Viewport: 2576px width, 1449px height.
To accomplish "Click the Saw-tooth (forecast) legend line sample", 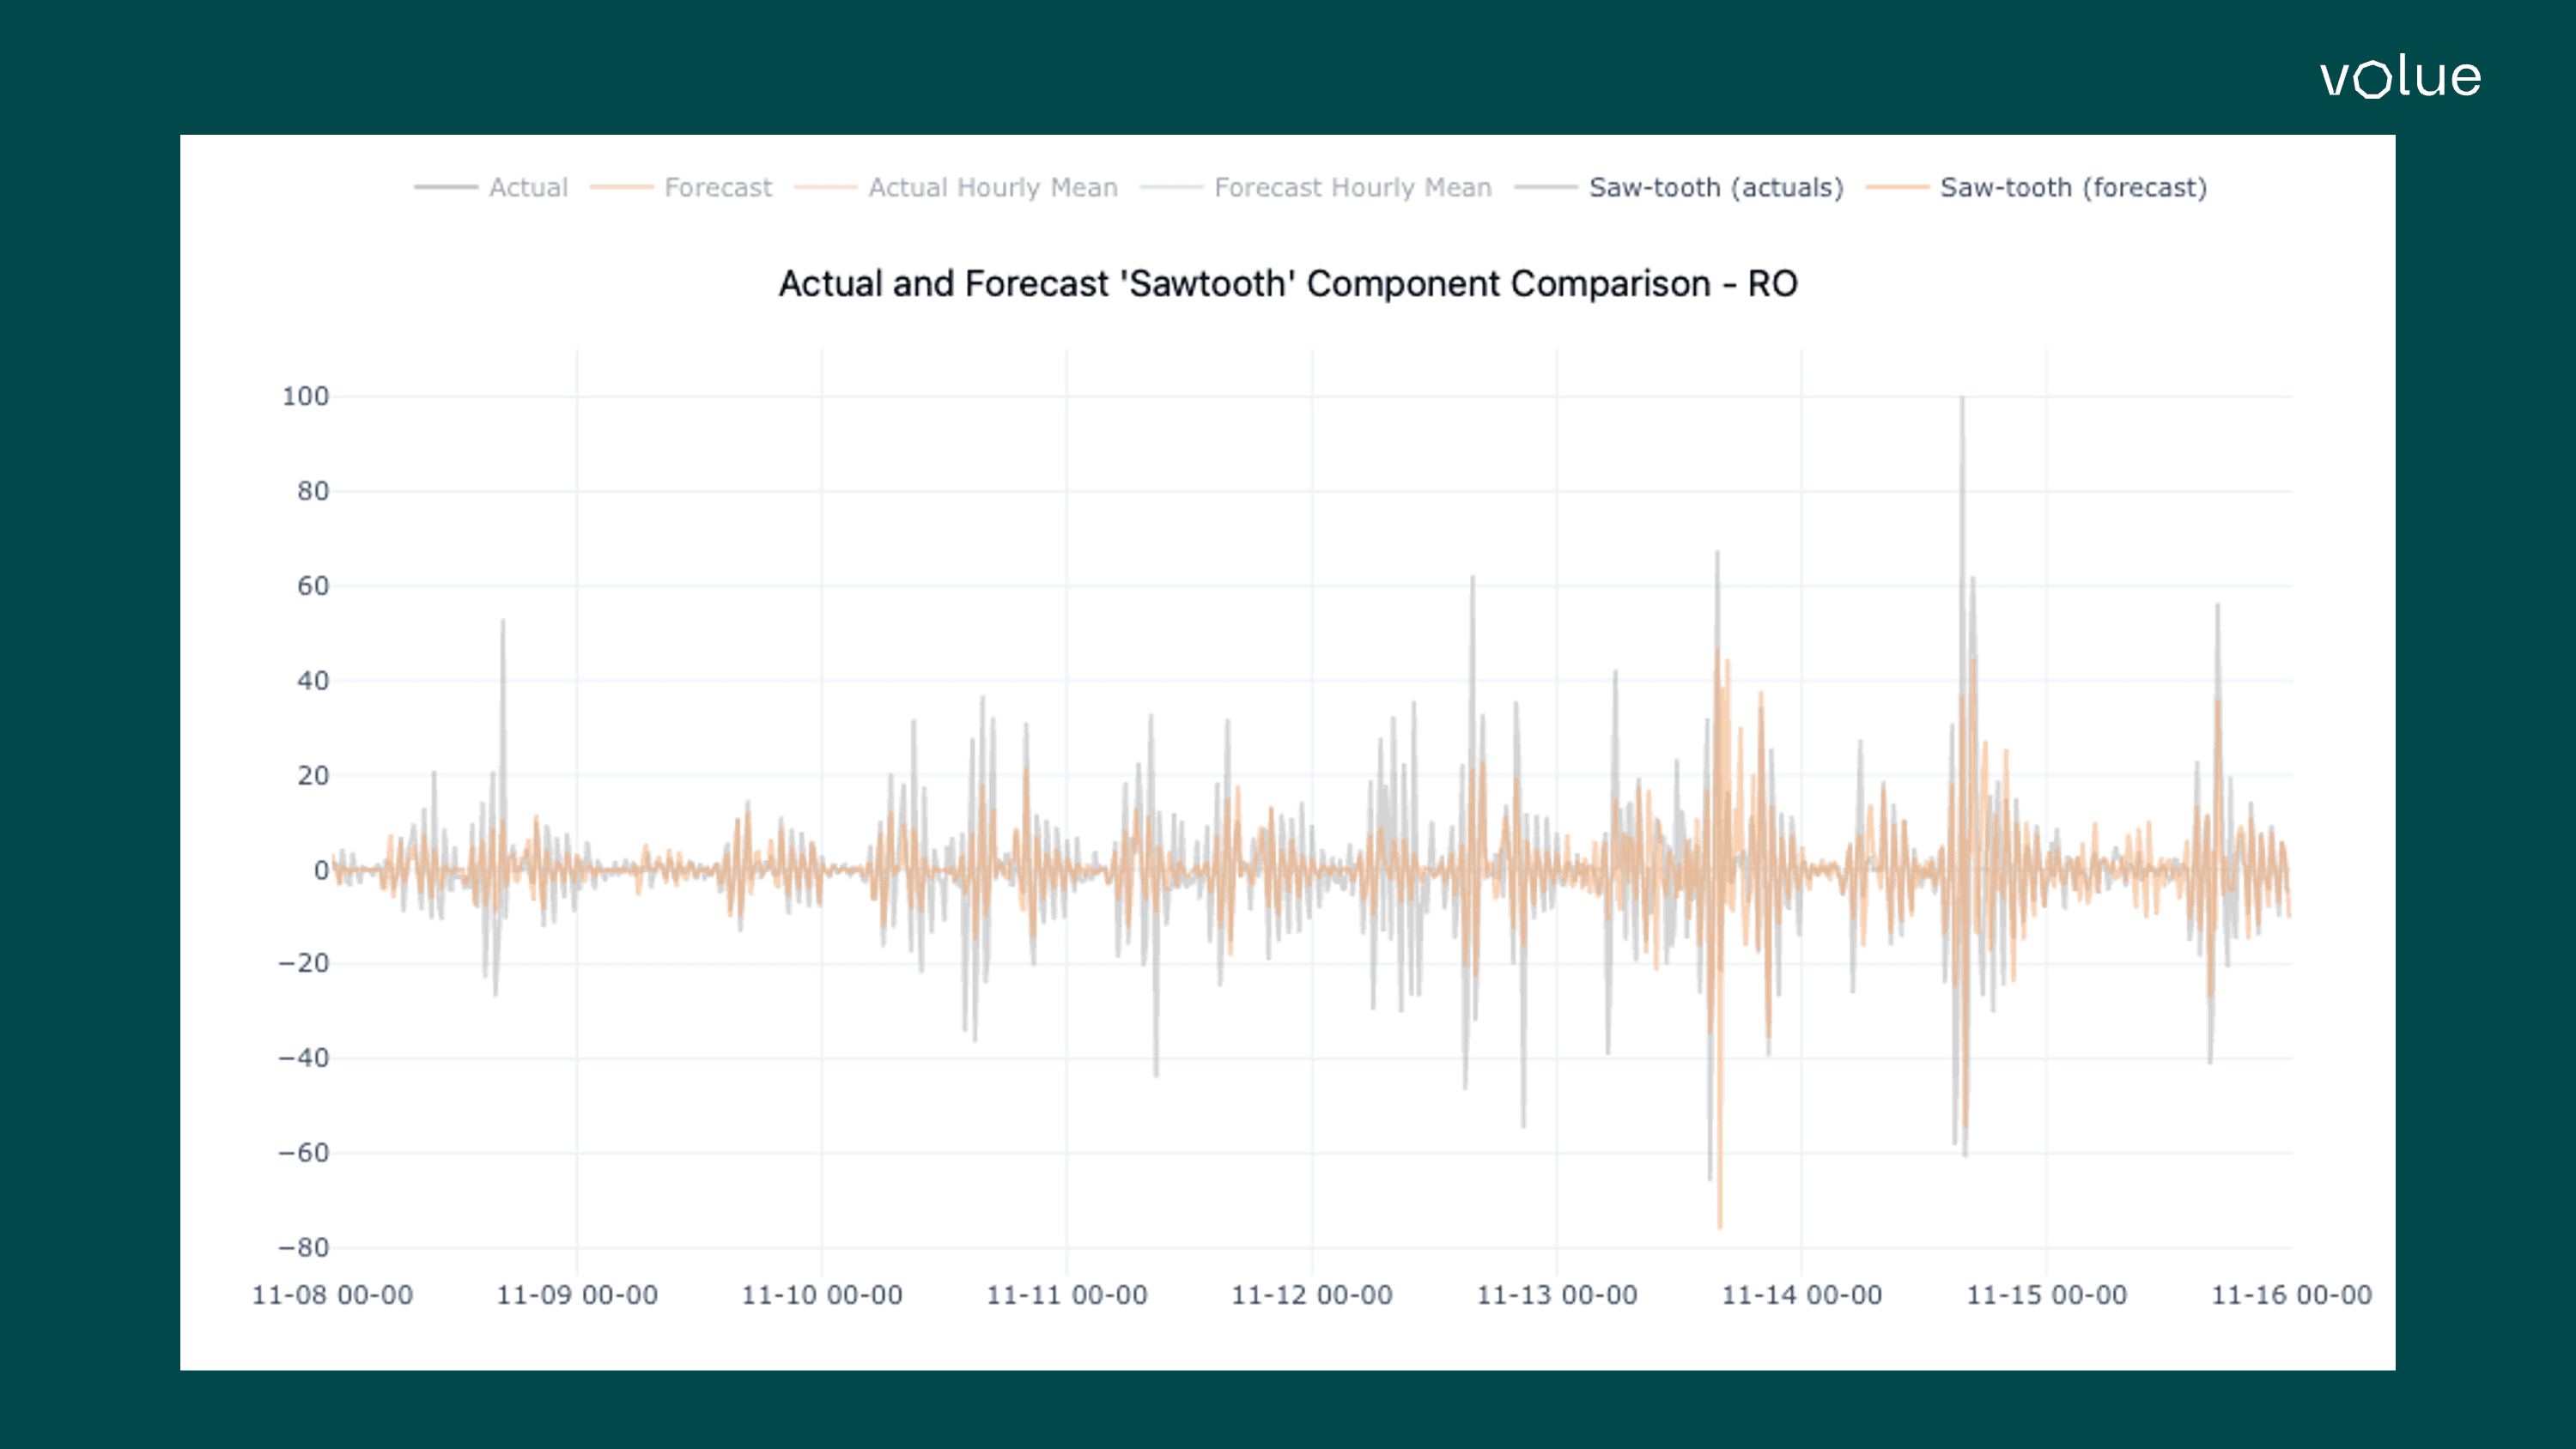I will click(x=1898, y=188).
